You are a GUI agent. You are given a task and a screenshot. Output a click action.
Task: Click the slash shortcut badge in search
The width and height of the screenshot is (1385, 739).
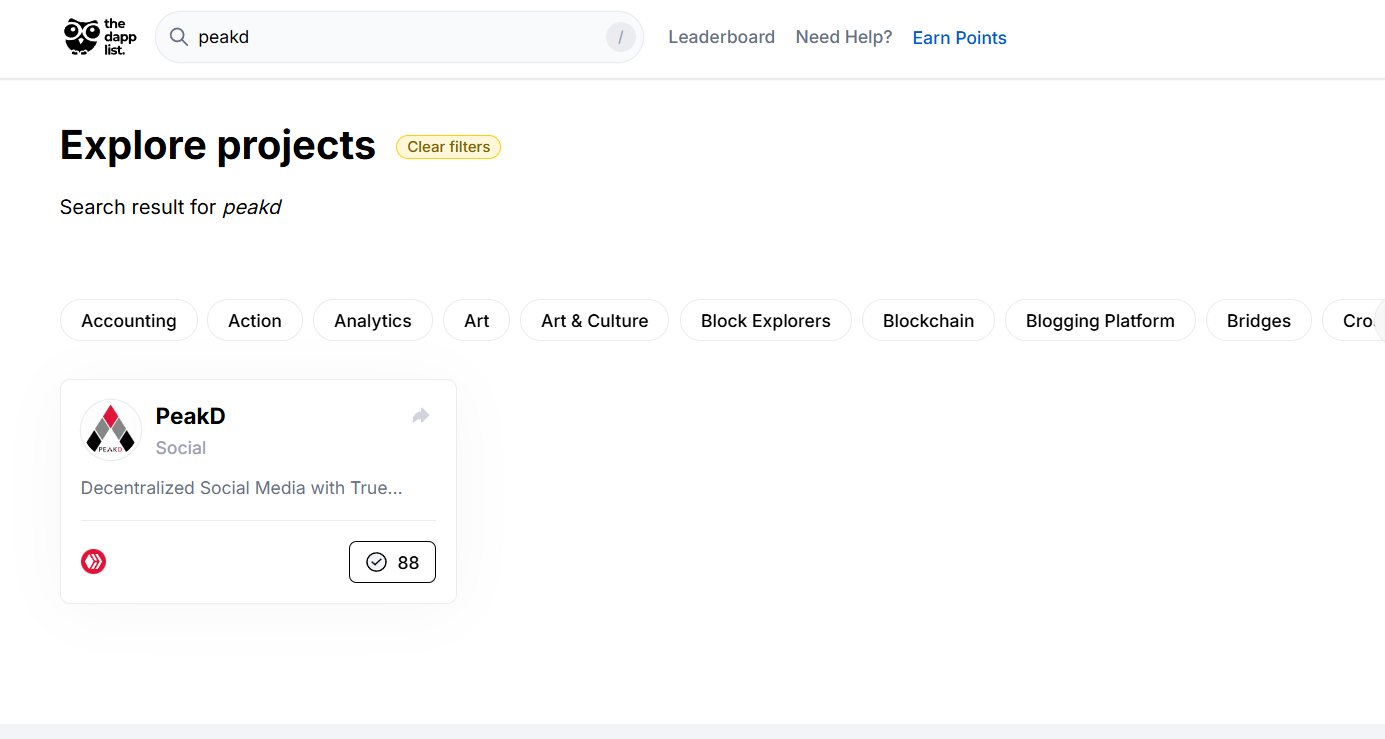tap(620, 37)
